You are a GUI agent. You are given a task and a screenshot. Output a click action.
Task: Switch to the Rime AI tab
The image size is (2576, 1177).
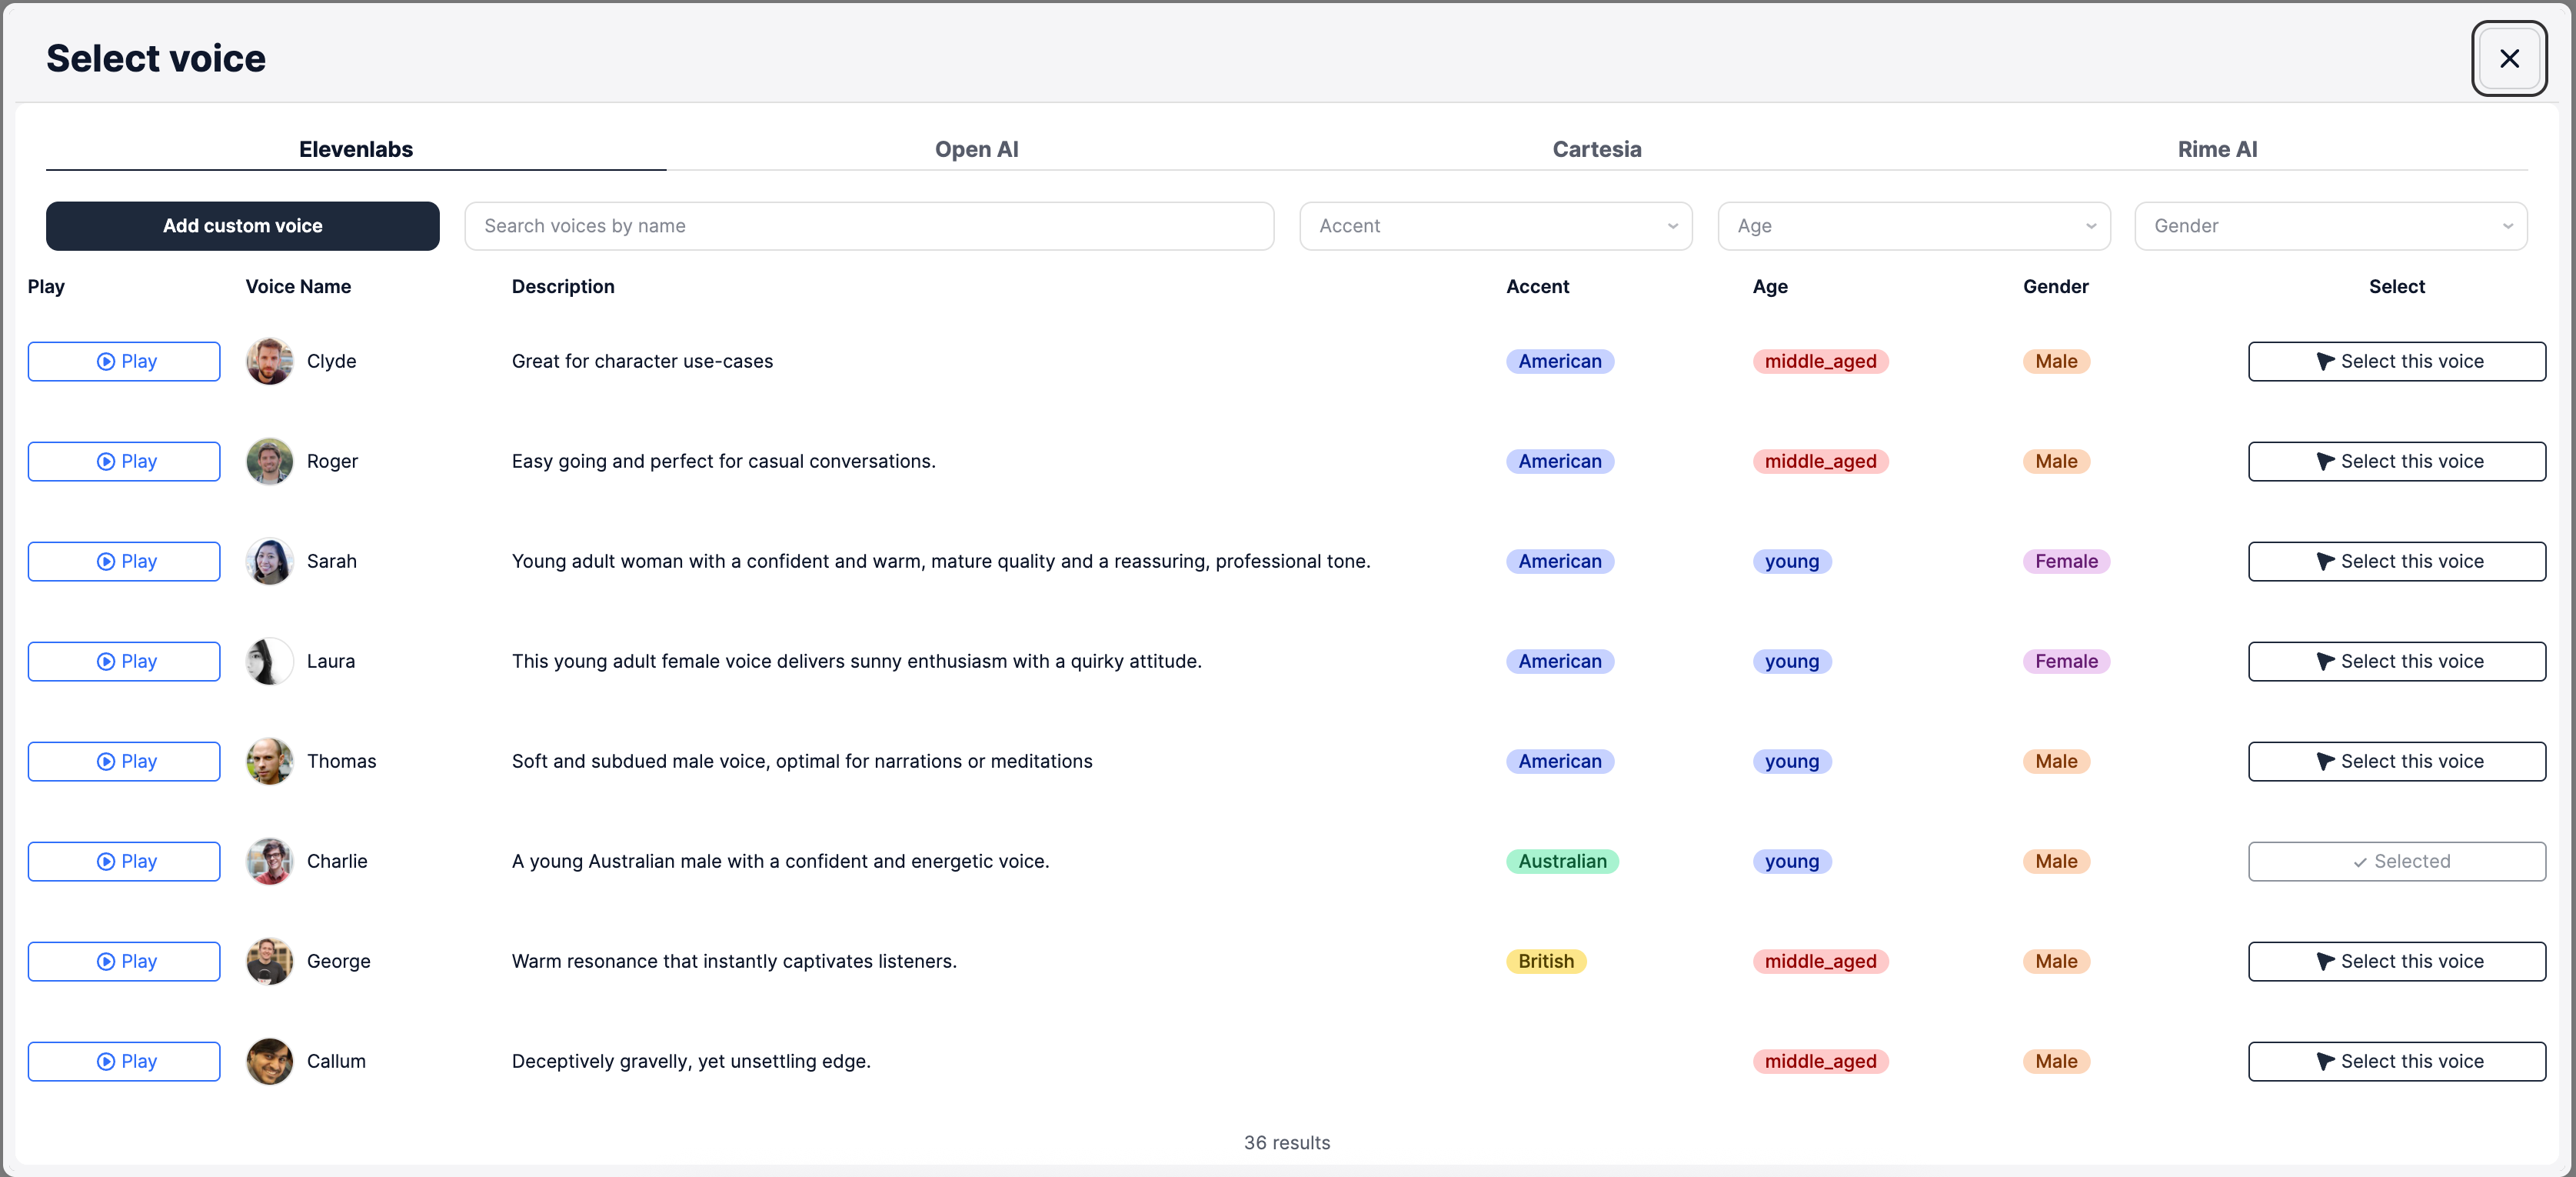(2217, 149)
